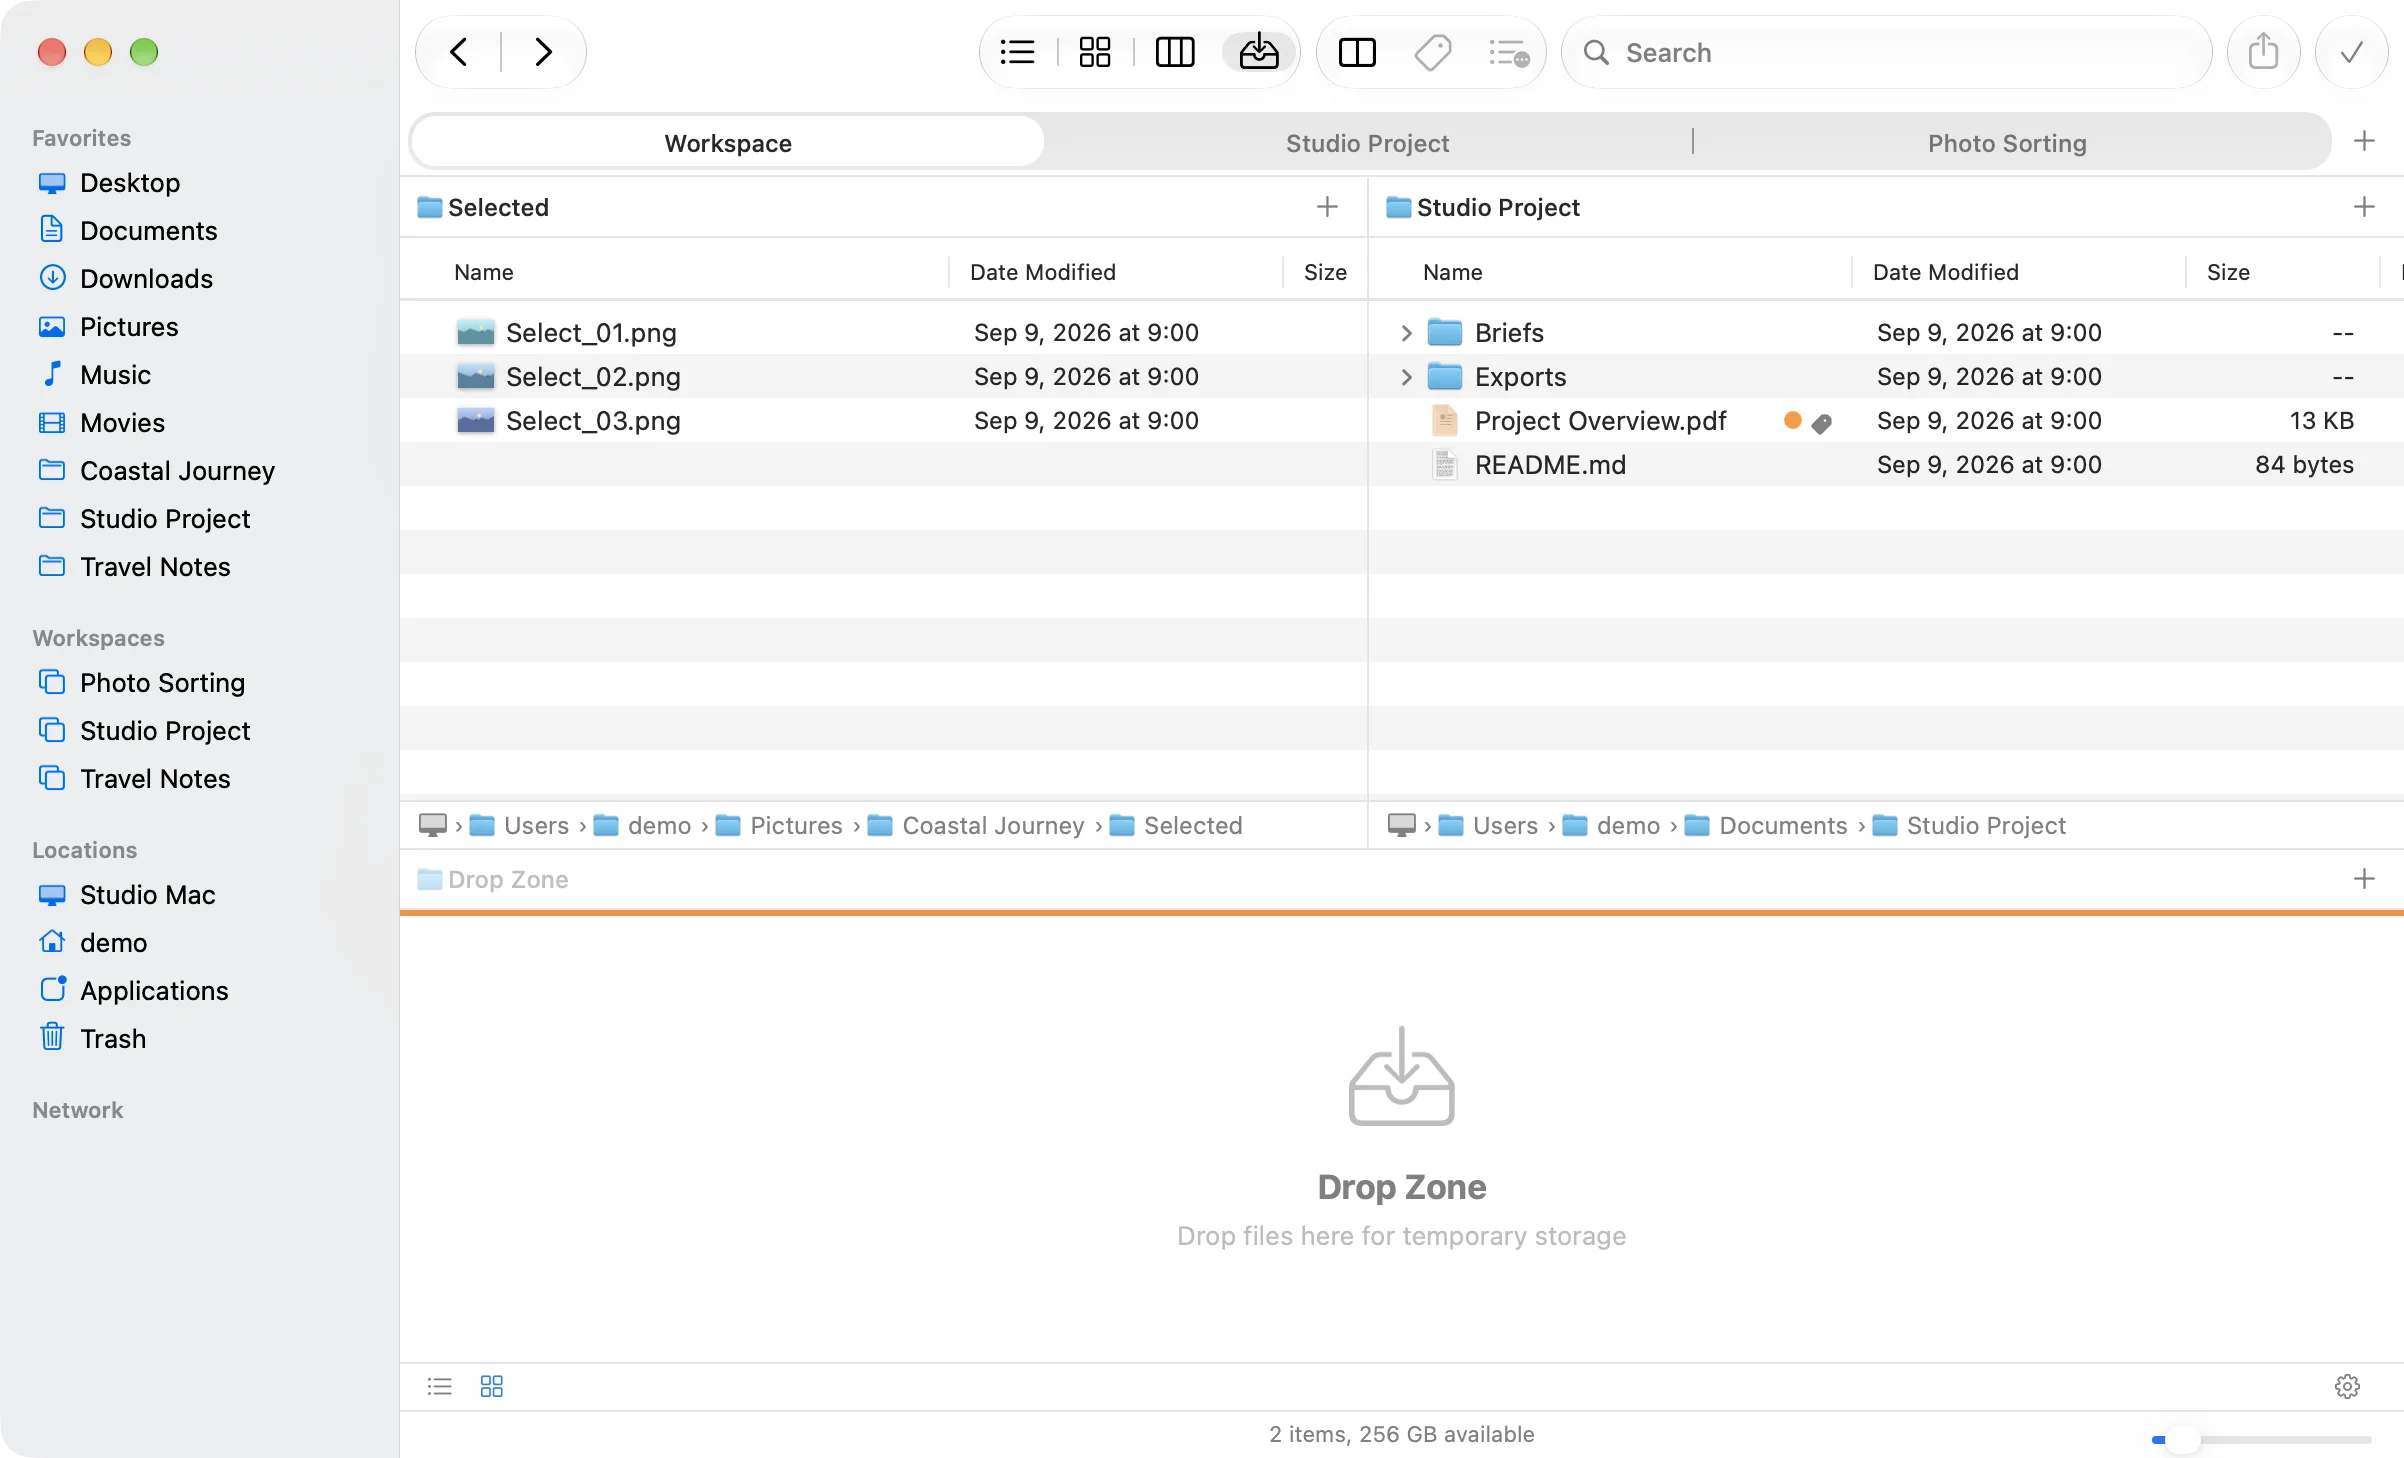The width and height of the screenshot is (2404, 1458).
Task: Open Applications in sidebar
Action: tap(154, 991)
